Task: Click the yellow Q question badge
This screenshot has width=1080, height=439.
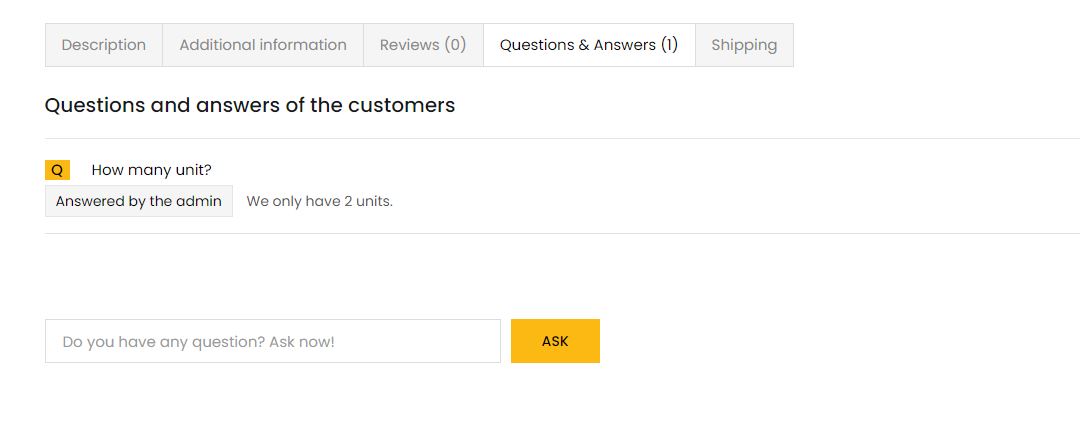Action: click(57, 170)
